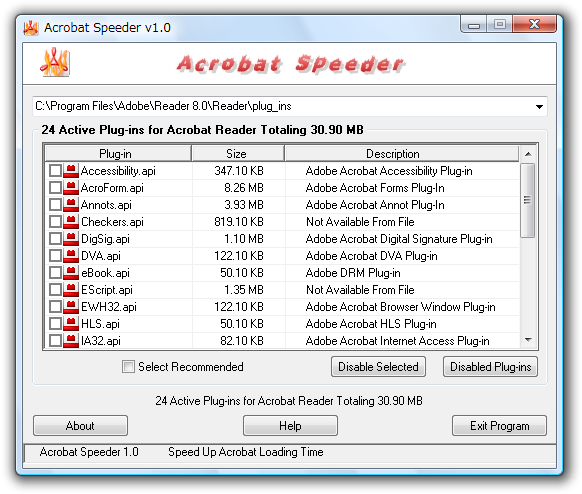Screen dimensions: 582x494
Task: Click the 819.10 KB size cell
Action: coord(239,222)
